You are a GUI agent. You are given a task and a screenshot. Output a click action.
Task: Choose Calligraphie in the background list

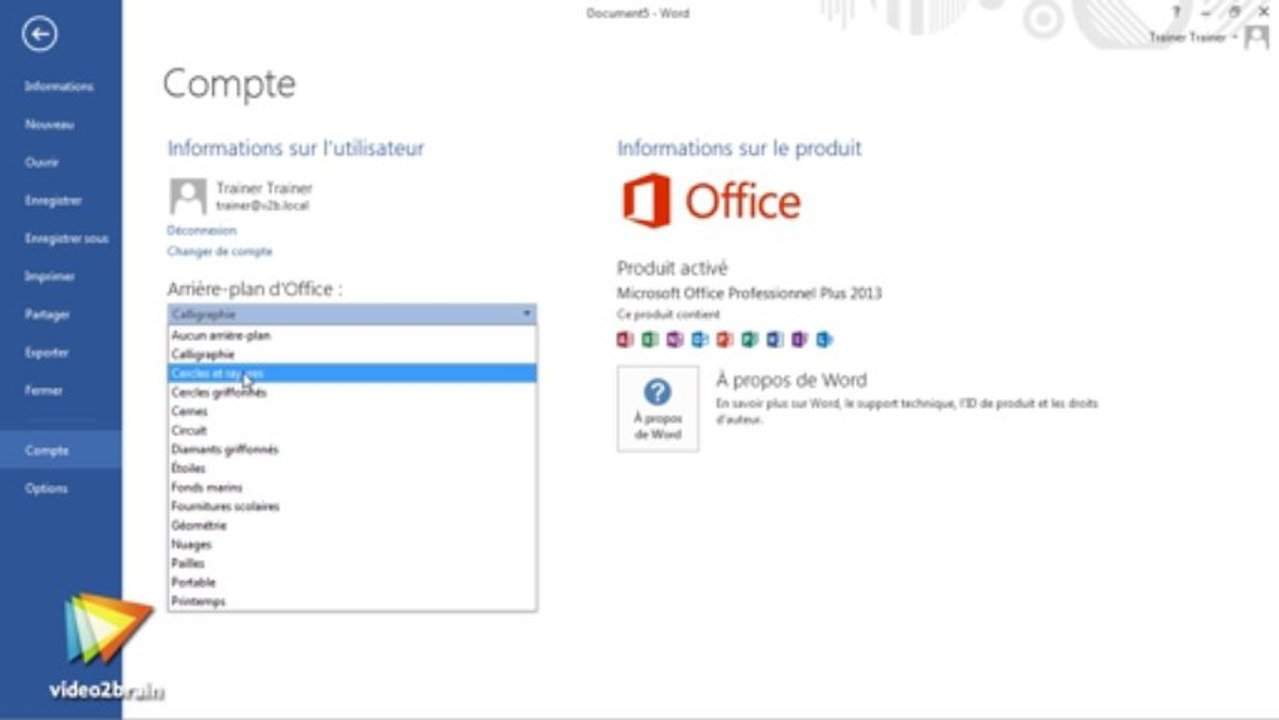[x=352, y=354]
